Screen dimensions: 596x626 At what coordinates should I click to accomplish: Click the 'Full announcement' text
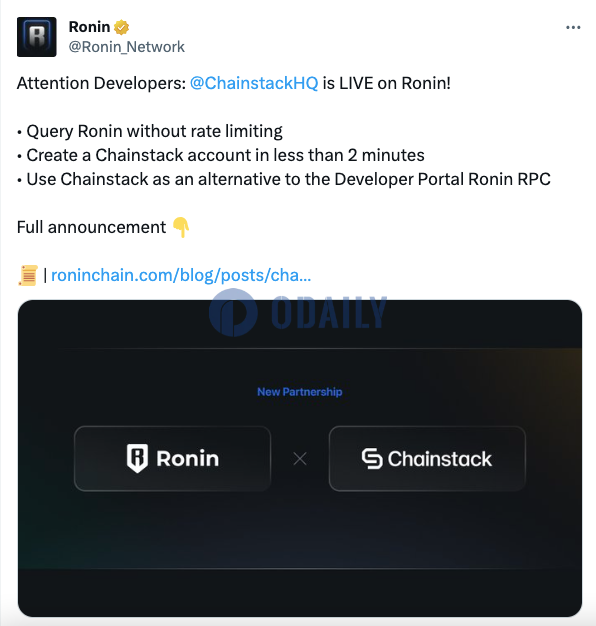click(91, 227)
